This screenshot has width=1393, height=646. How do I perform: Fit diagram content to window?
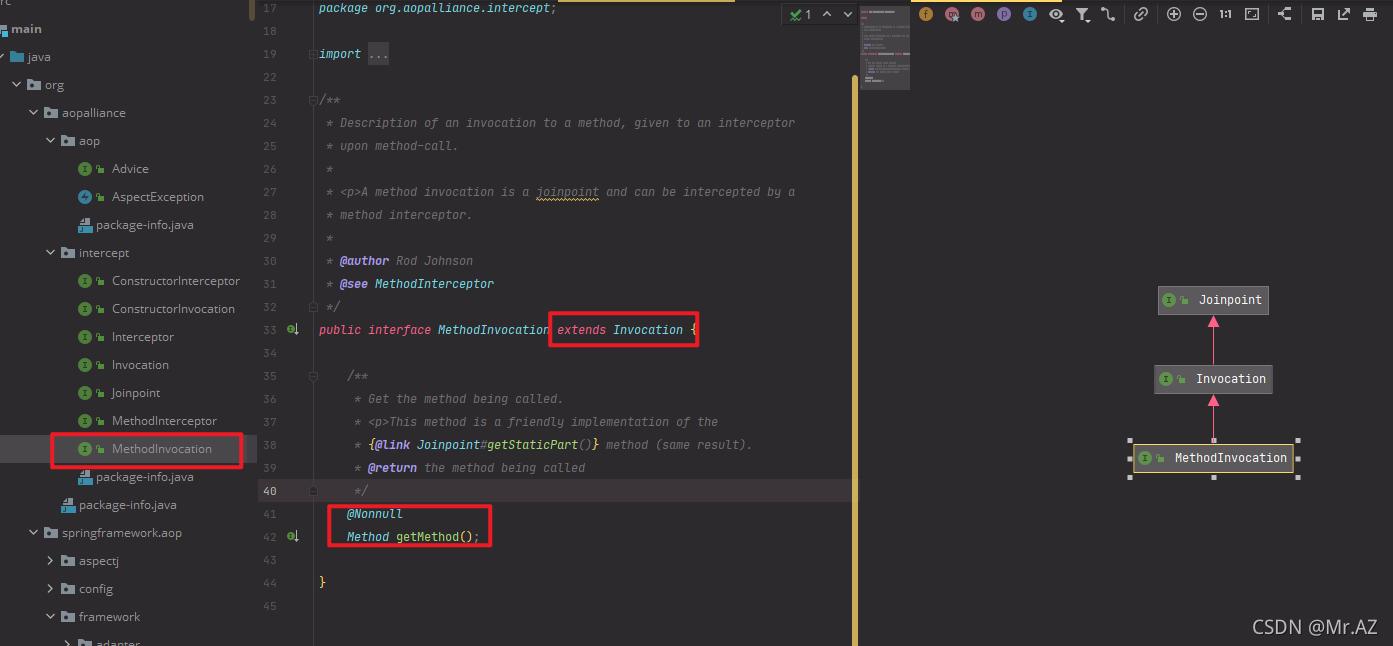(1252, 14)
